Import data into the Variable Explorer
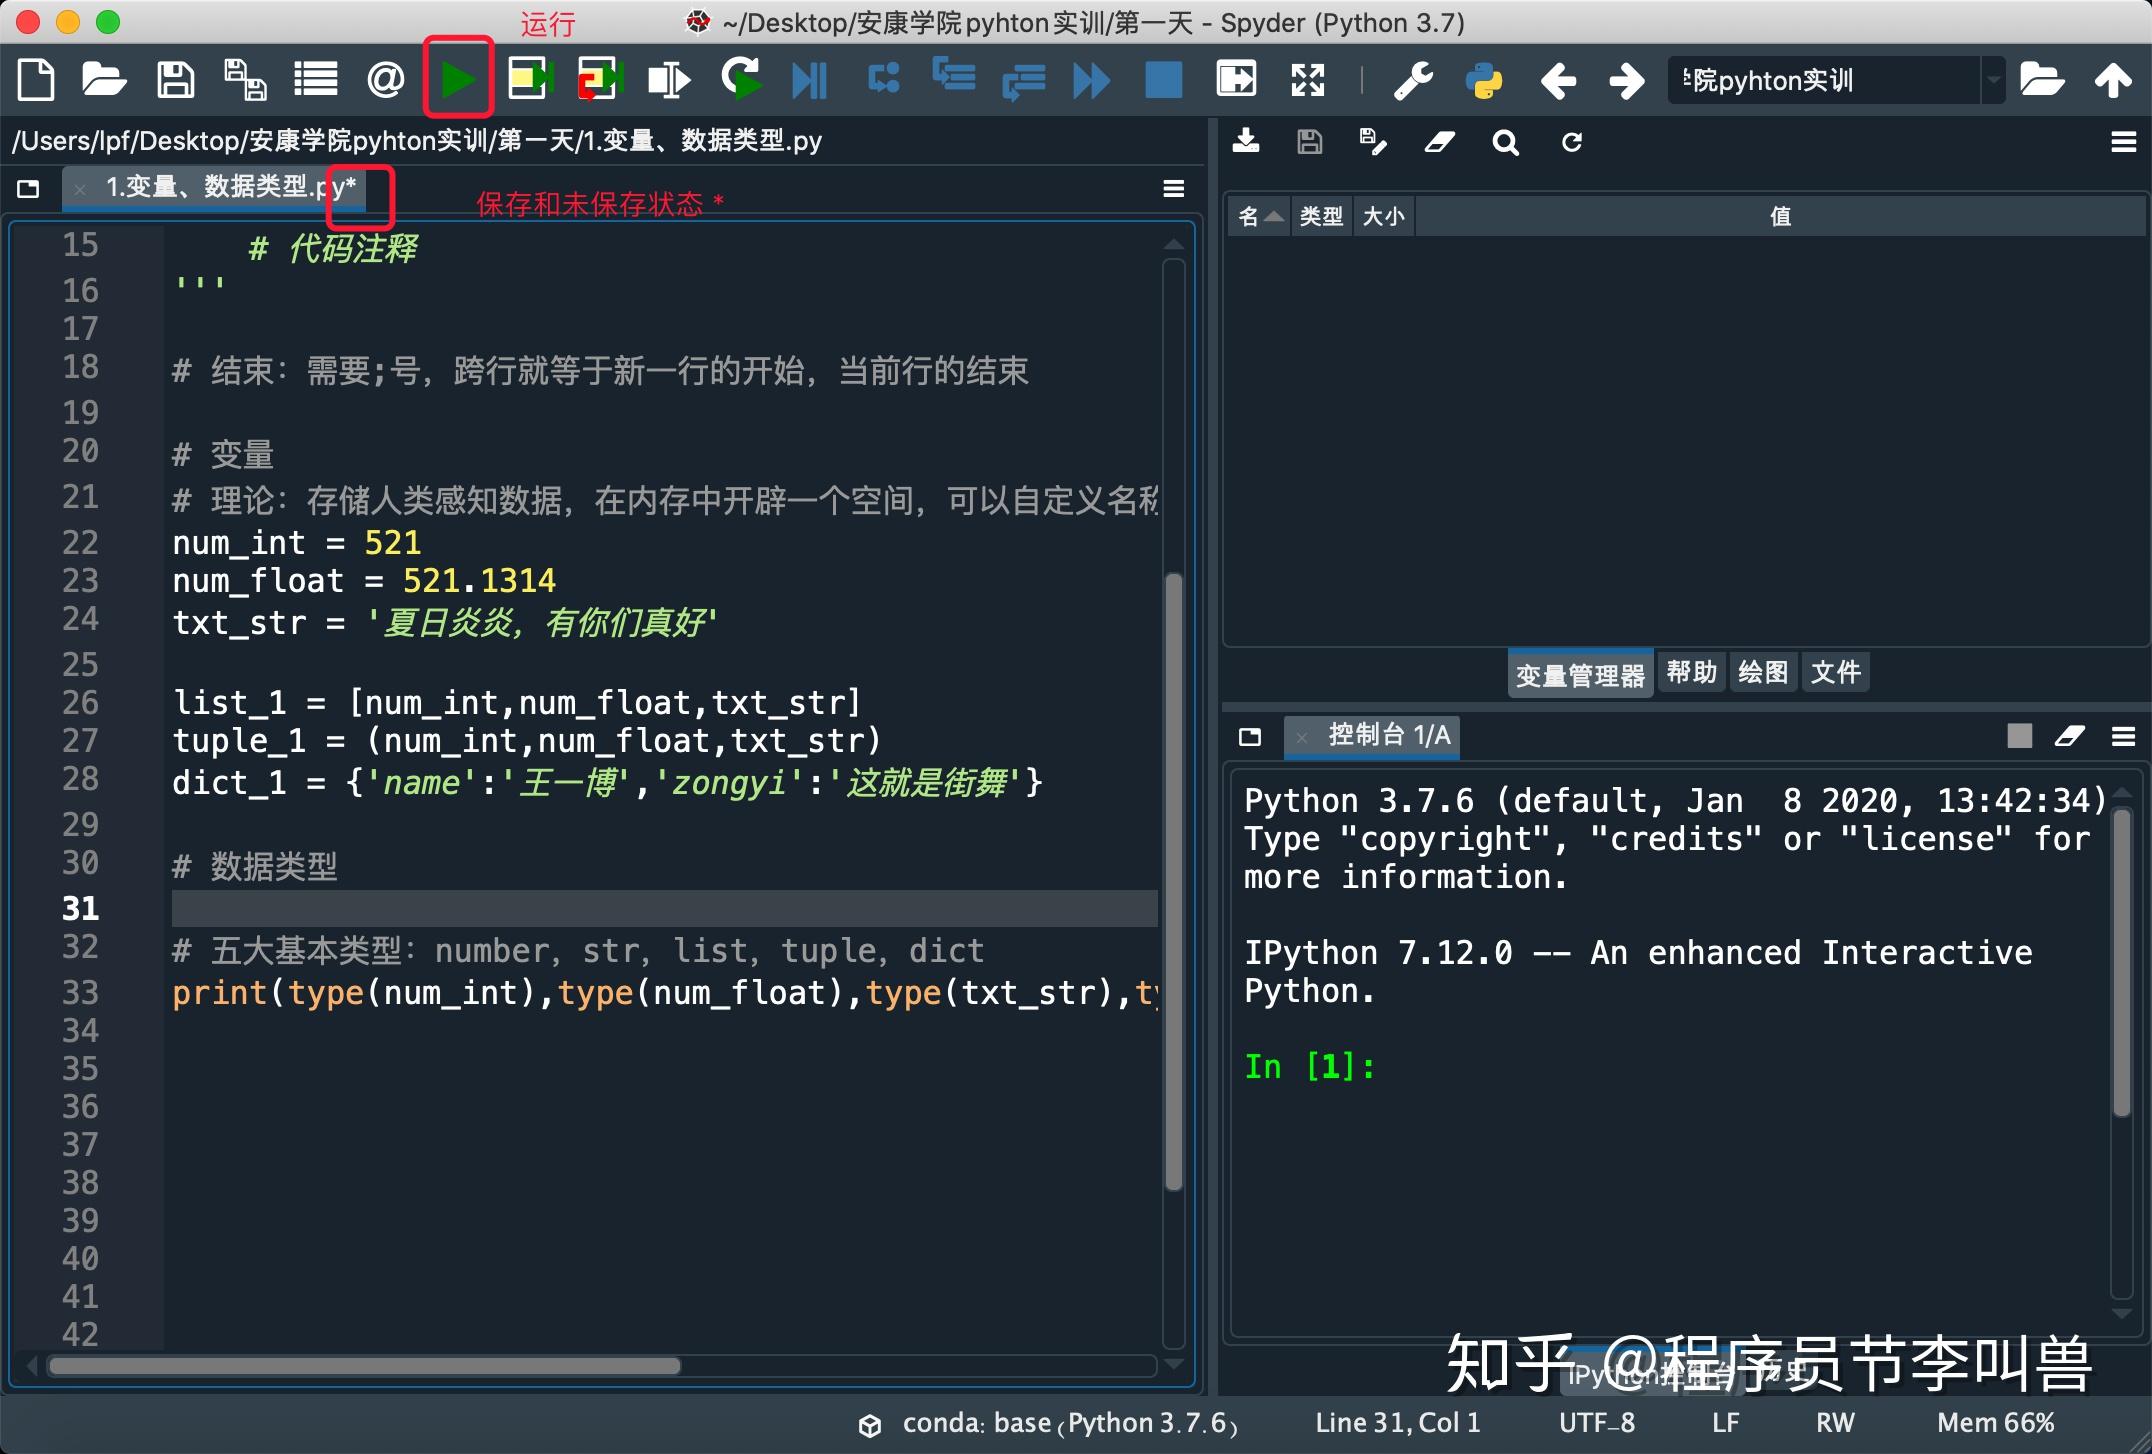 coord(1246,141)
